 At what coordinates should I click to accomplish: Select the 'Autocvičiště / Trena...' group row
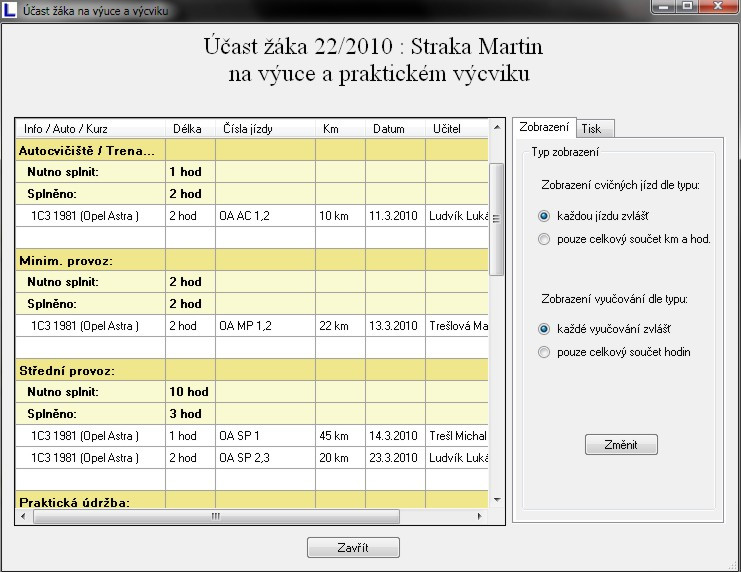point(252,150)
